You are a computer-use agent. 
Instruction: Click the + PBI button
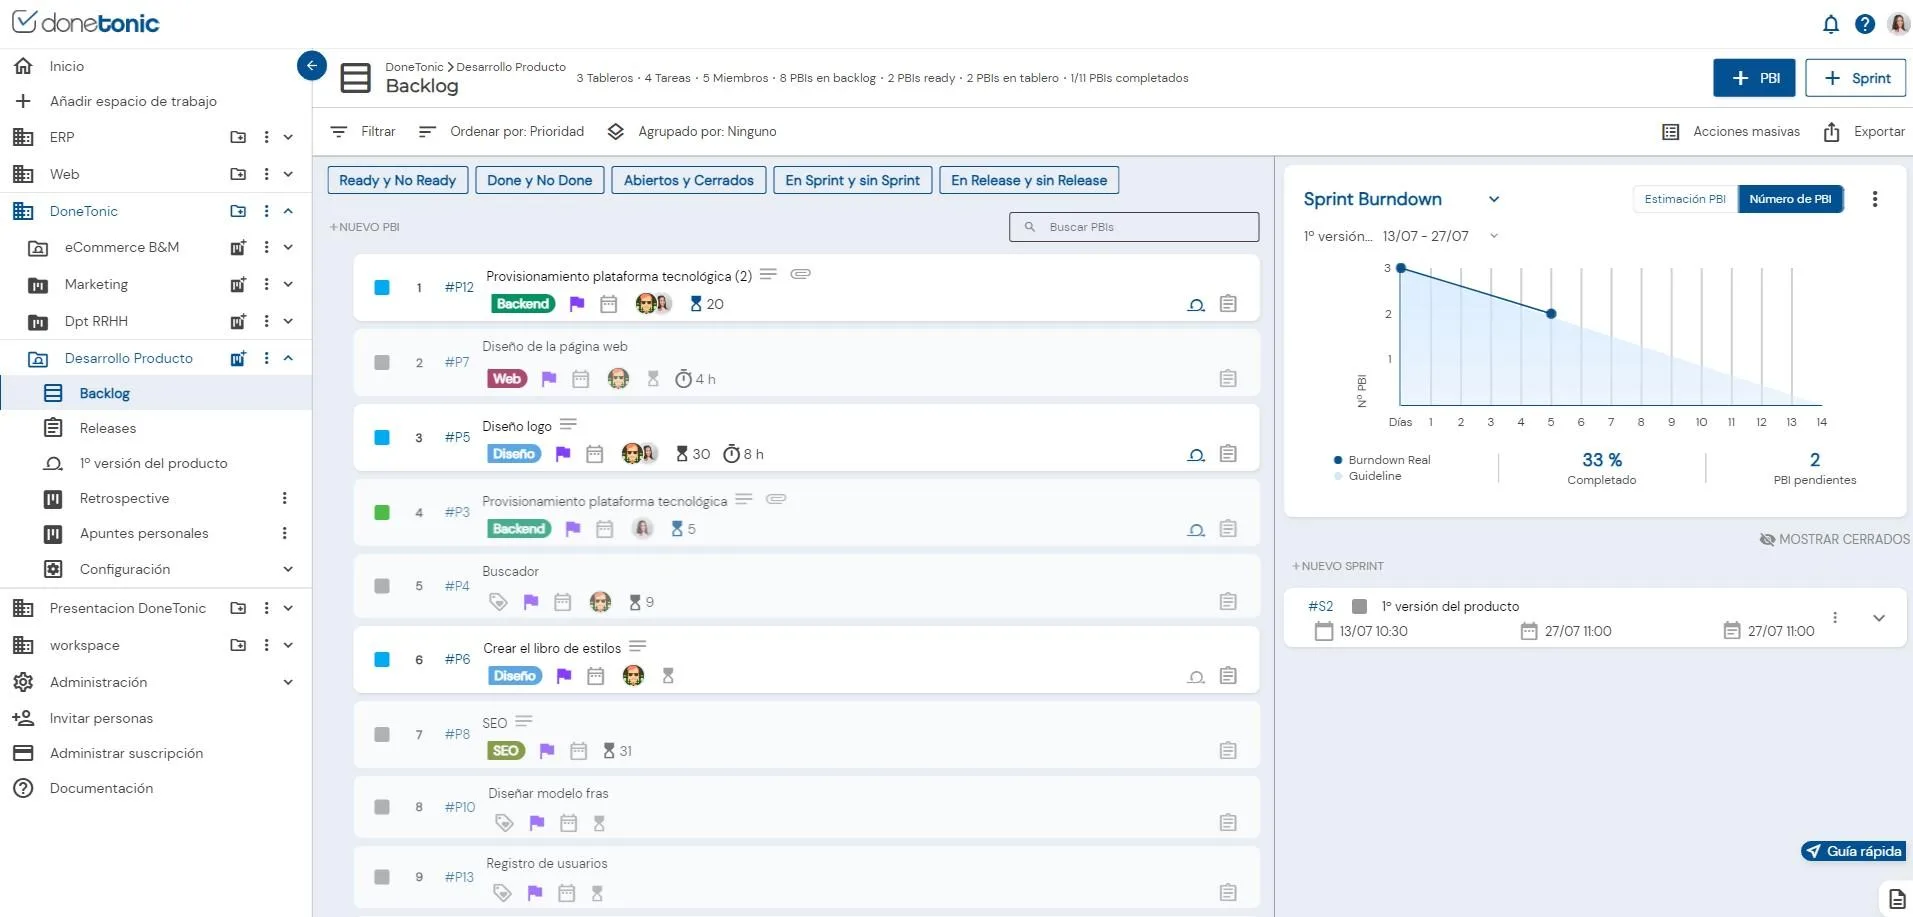click(1754, 78)
